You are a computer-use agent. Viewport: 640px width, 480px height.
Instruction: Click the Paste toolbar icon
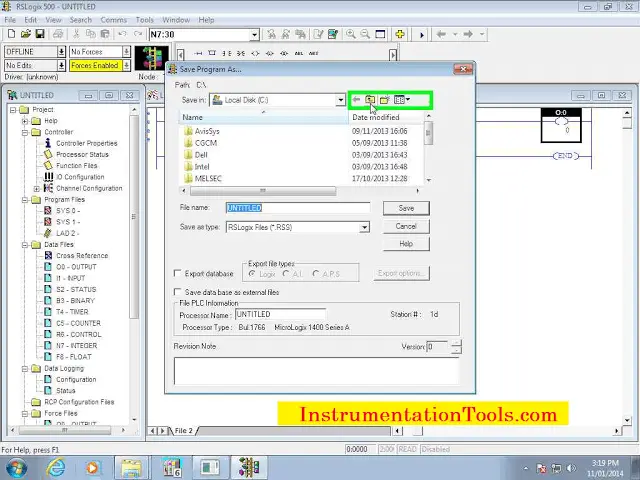point(105,34)
